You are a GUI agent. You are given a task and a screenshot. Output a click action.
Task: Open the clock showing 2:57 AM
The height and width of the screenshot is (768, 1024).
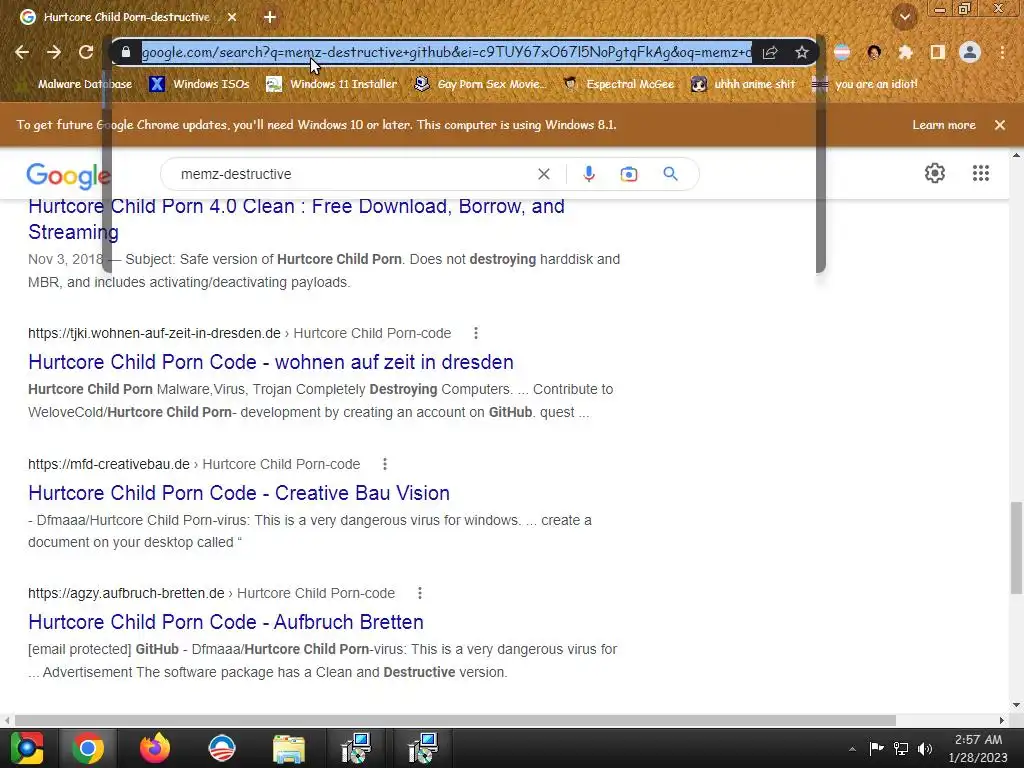pos(978,748)
